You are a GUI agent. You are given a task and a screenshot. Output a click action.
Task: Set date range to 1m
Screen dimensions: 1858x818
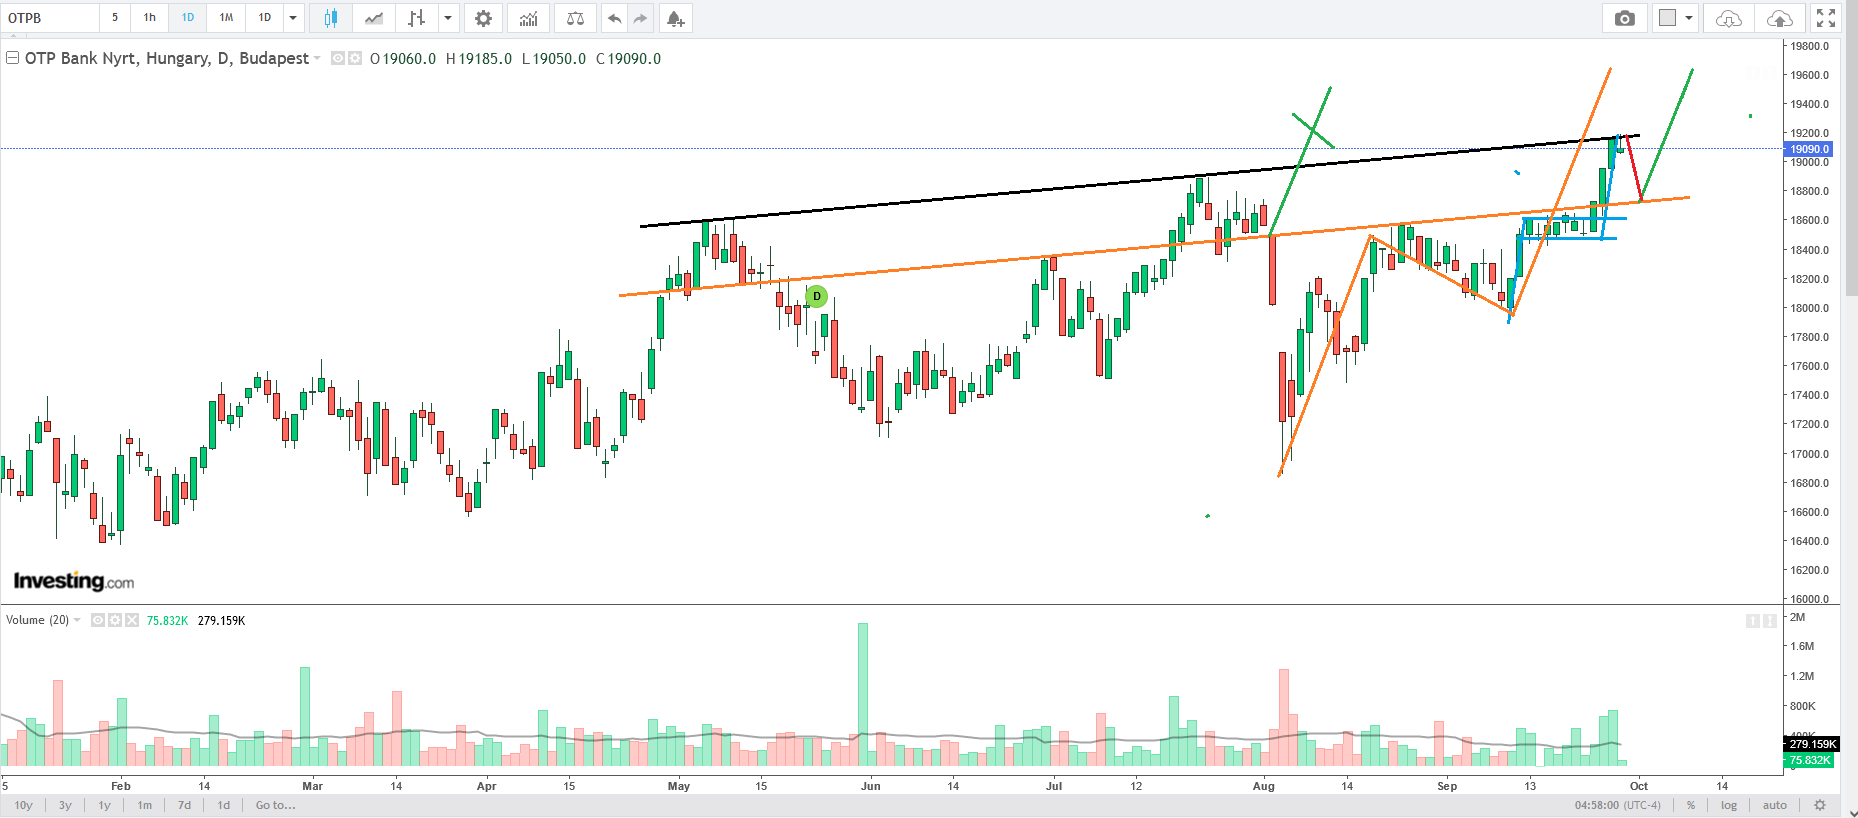tap(145, 805)
